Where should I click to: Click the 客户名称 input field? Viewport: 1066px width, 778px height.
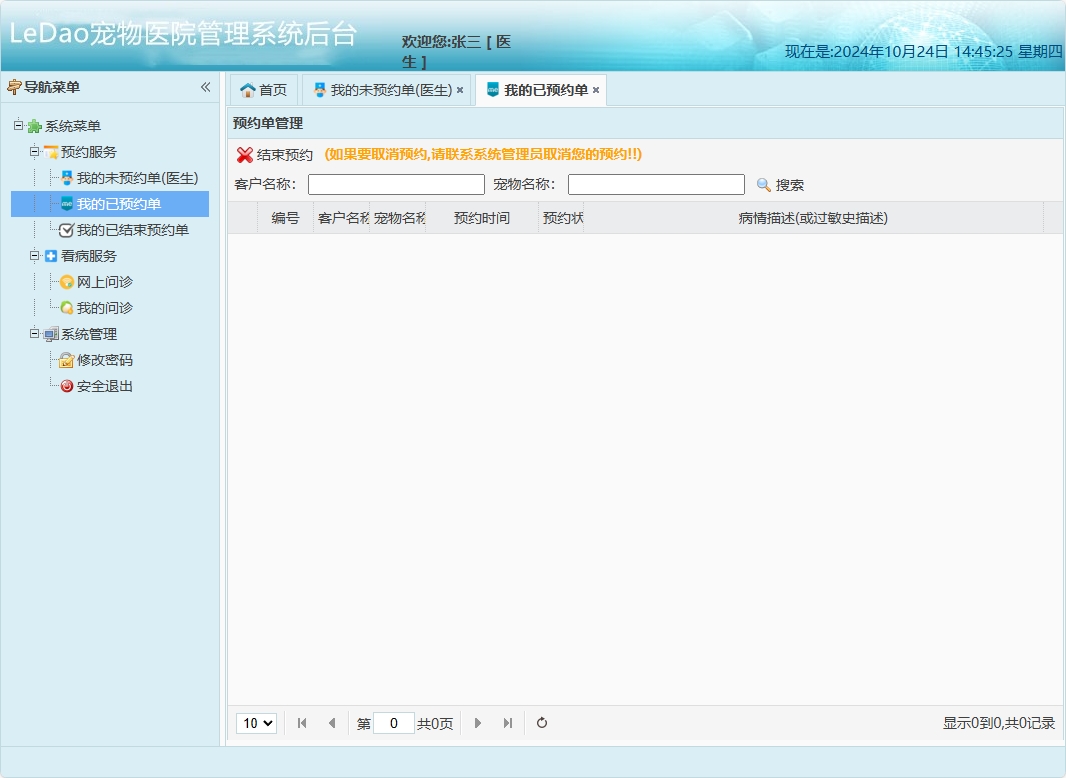[x=395, y=184]
